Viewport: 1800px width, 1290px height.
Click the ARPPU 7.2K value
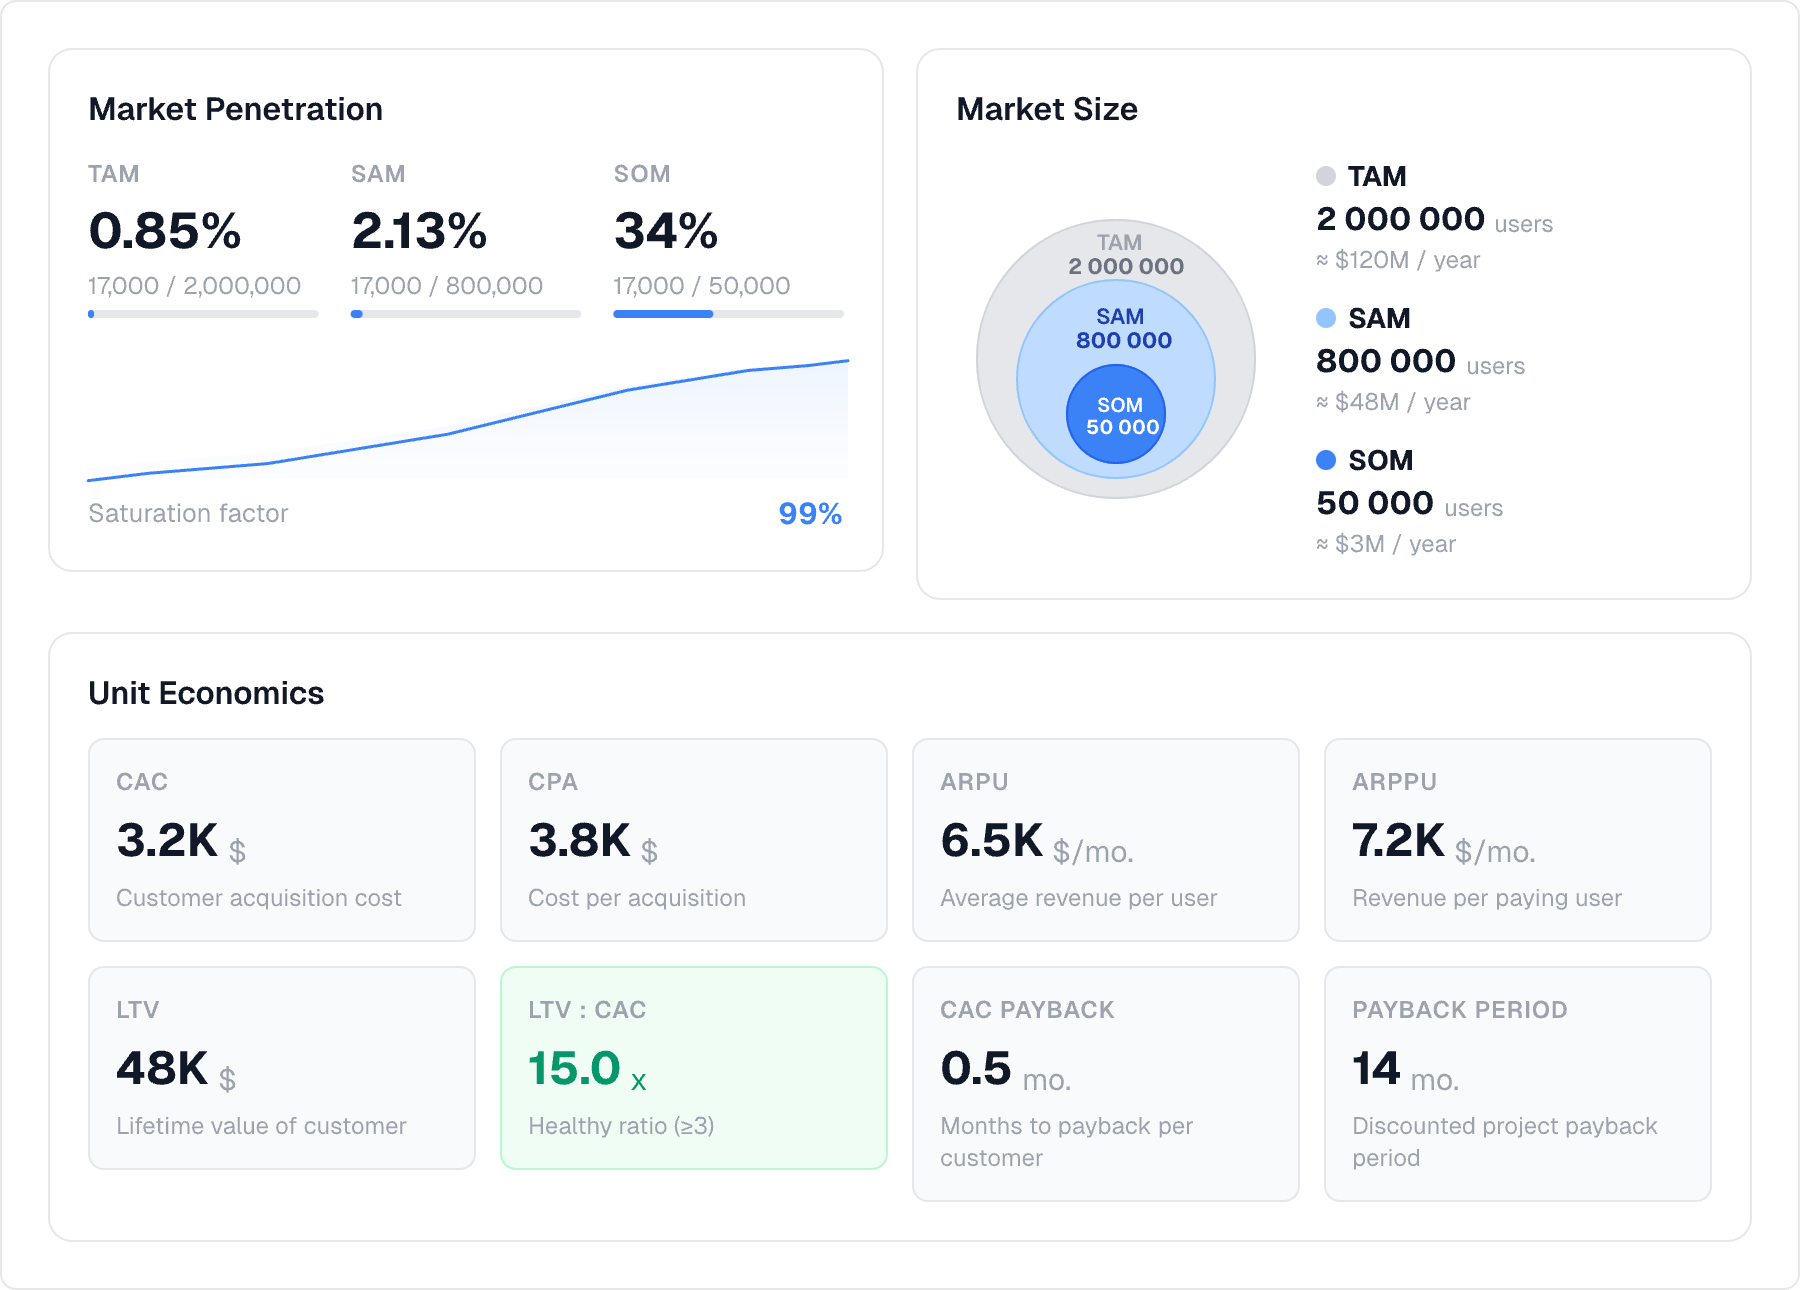click(1397, 841)
